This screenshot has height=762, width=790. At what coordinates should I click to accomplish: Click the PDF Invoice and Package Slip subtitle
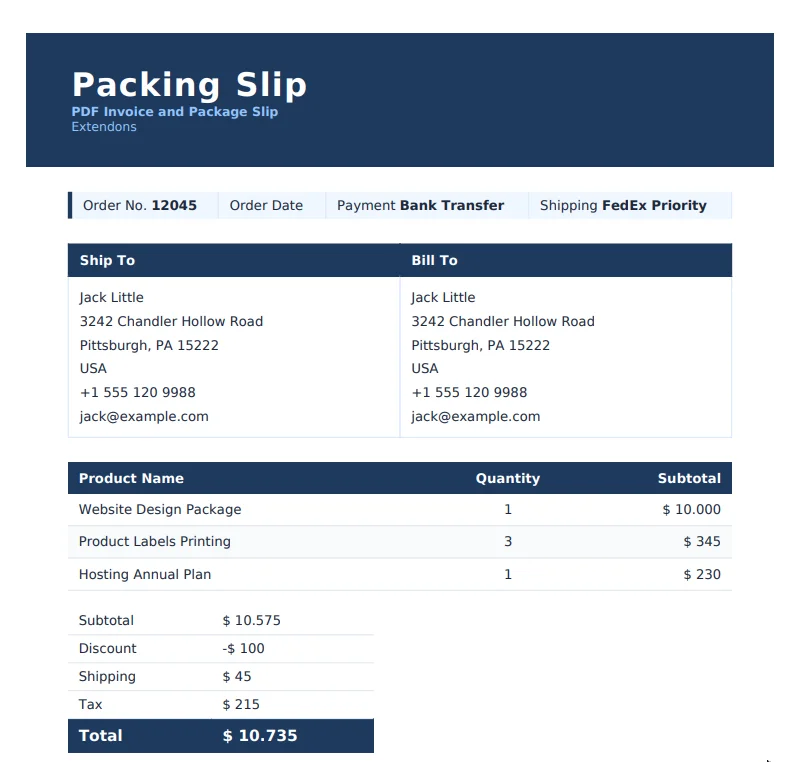coord(174,111)
